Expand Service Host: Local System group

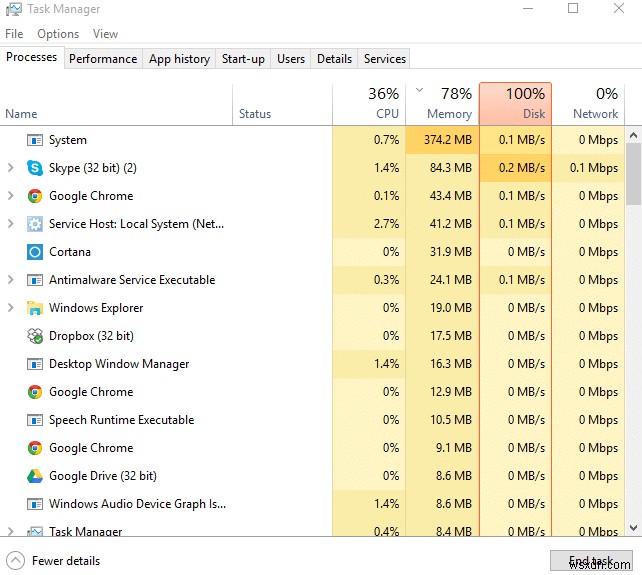coord(11,224)
